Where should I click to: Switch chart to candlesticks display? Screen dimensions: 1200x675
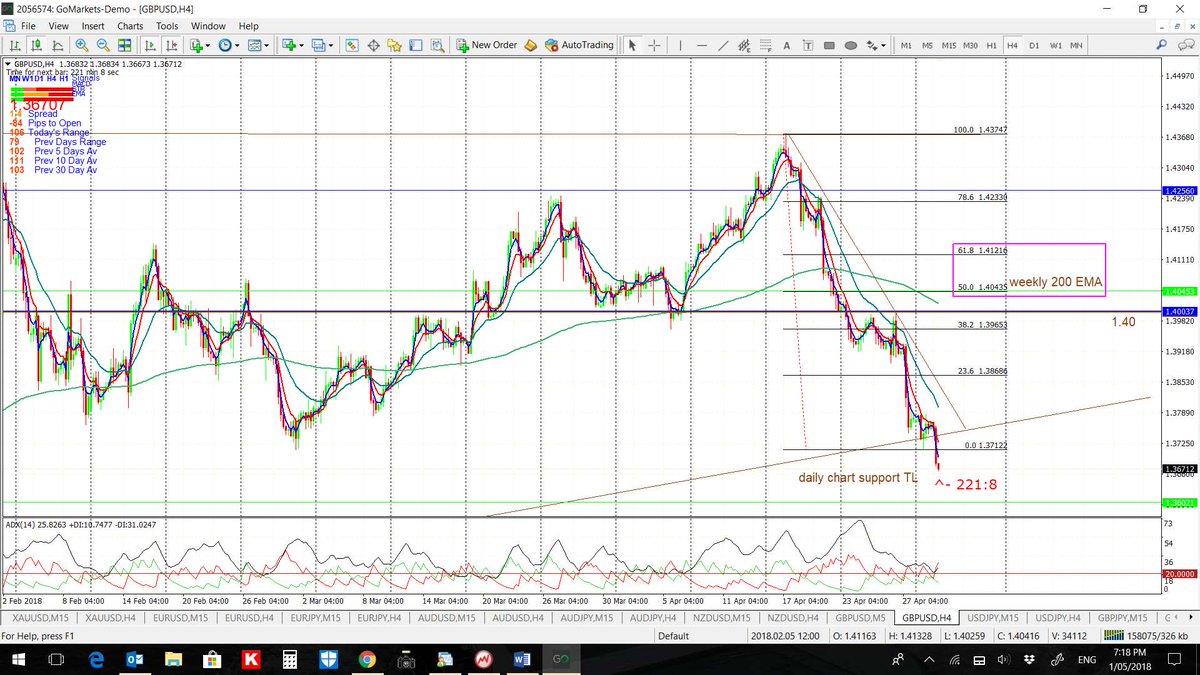click(36, 45)
